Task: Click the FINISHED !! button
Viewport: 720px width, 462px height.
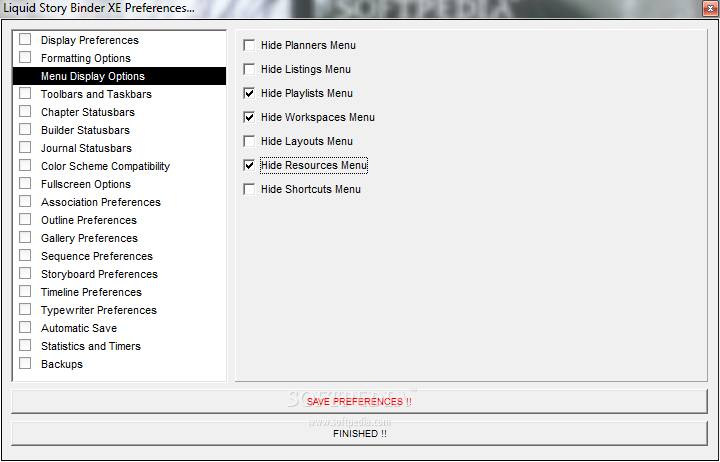Action: tap(359, 434)
